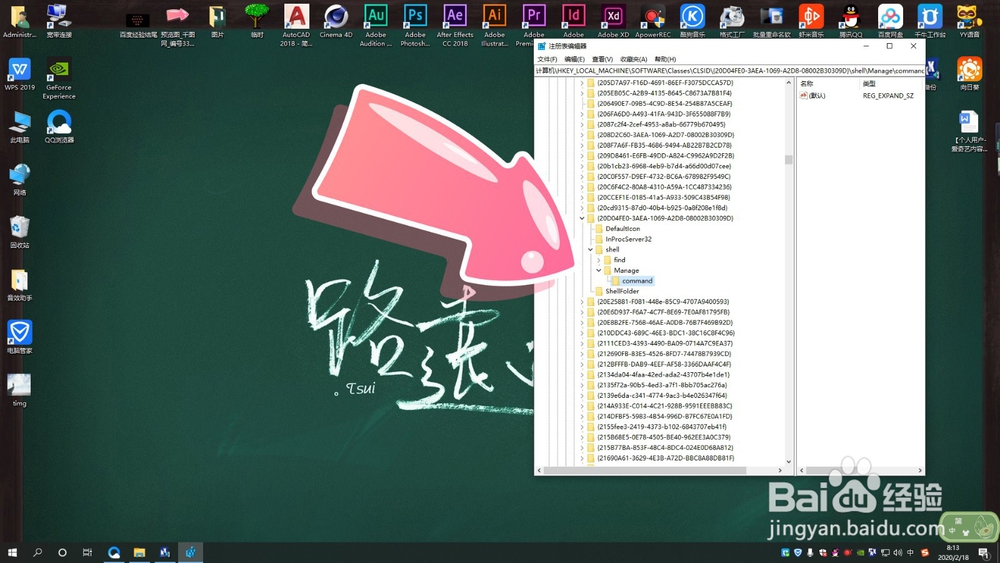This screenshot has height=563, width=1000.
Task: Launch 腾讯QQ desktop shortcut
Action: coord(850,21)
